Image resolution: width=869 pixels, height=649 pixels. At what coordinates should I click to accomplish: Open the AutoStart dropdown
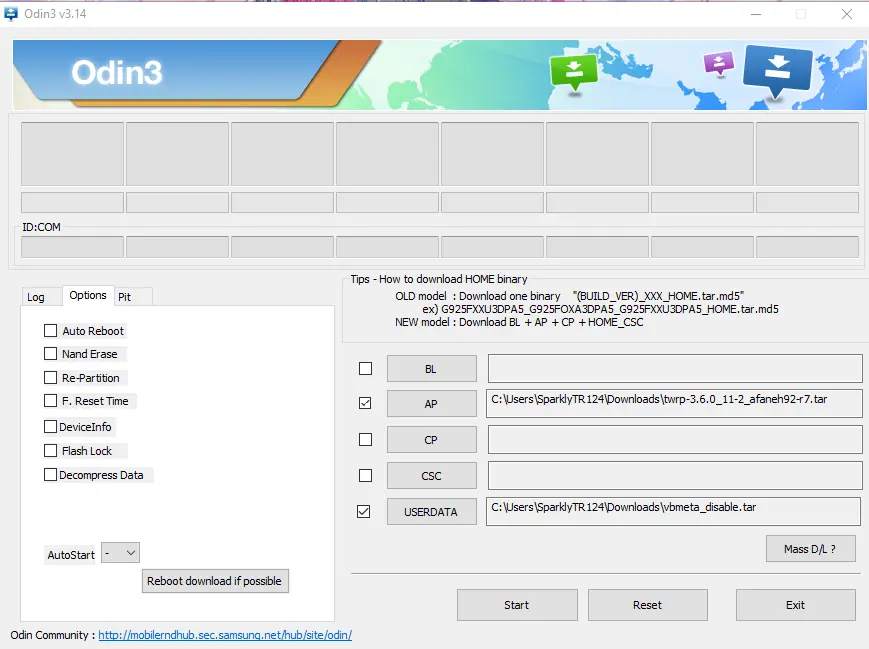point(121,553)
